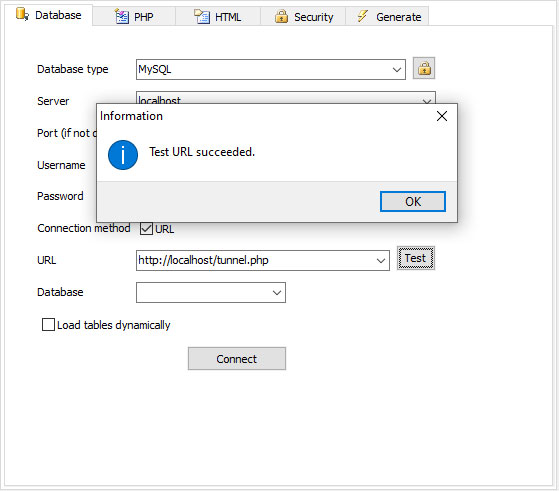
Task: Click the PHP tab icon
Action: 122,16
